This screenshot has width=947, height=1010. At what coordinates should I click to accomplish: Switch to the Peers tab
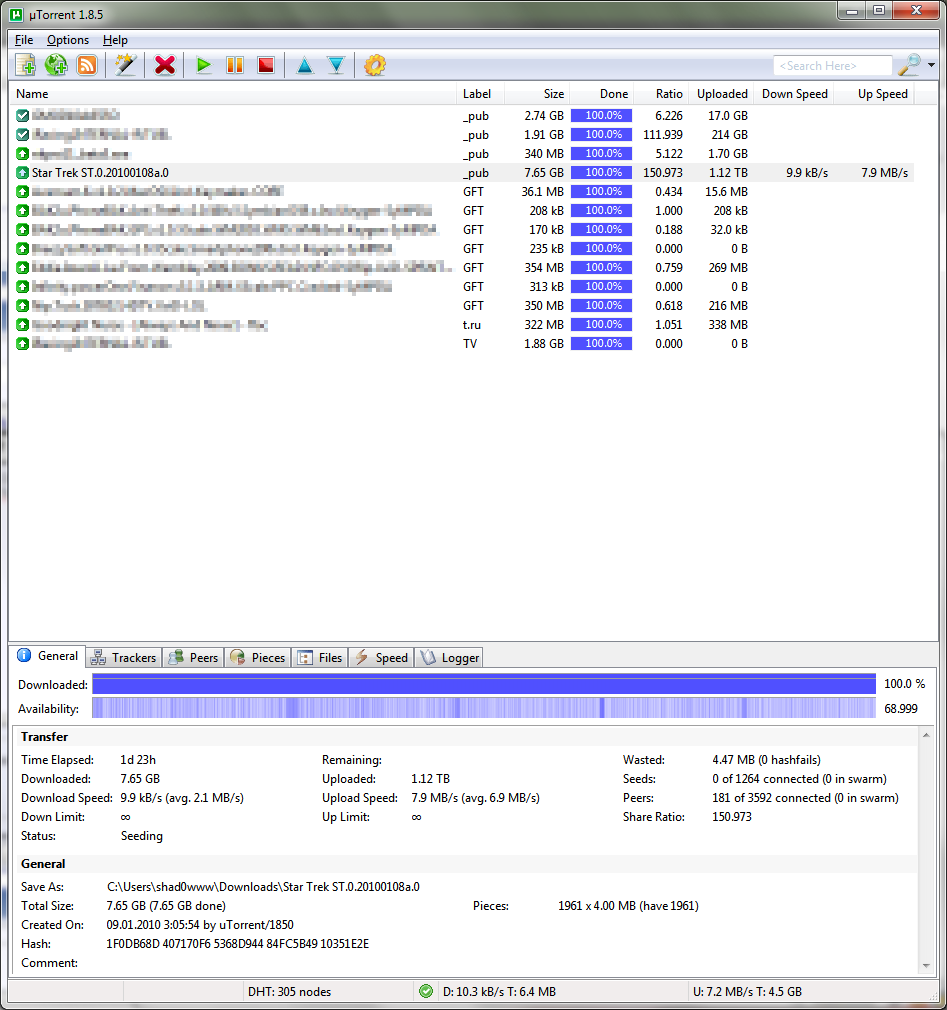click(193, 658)
